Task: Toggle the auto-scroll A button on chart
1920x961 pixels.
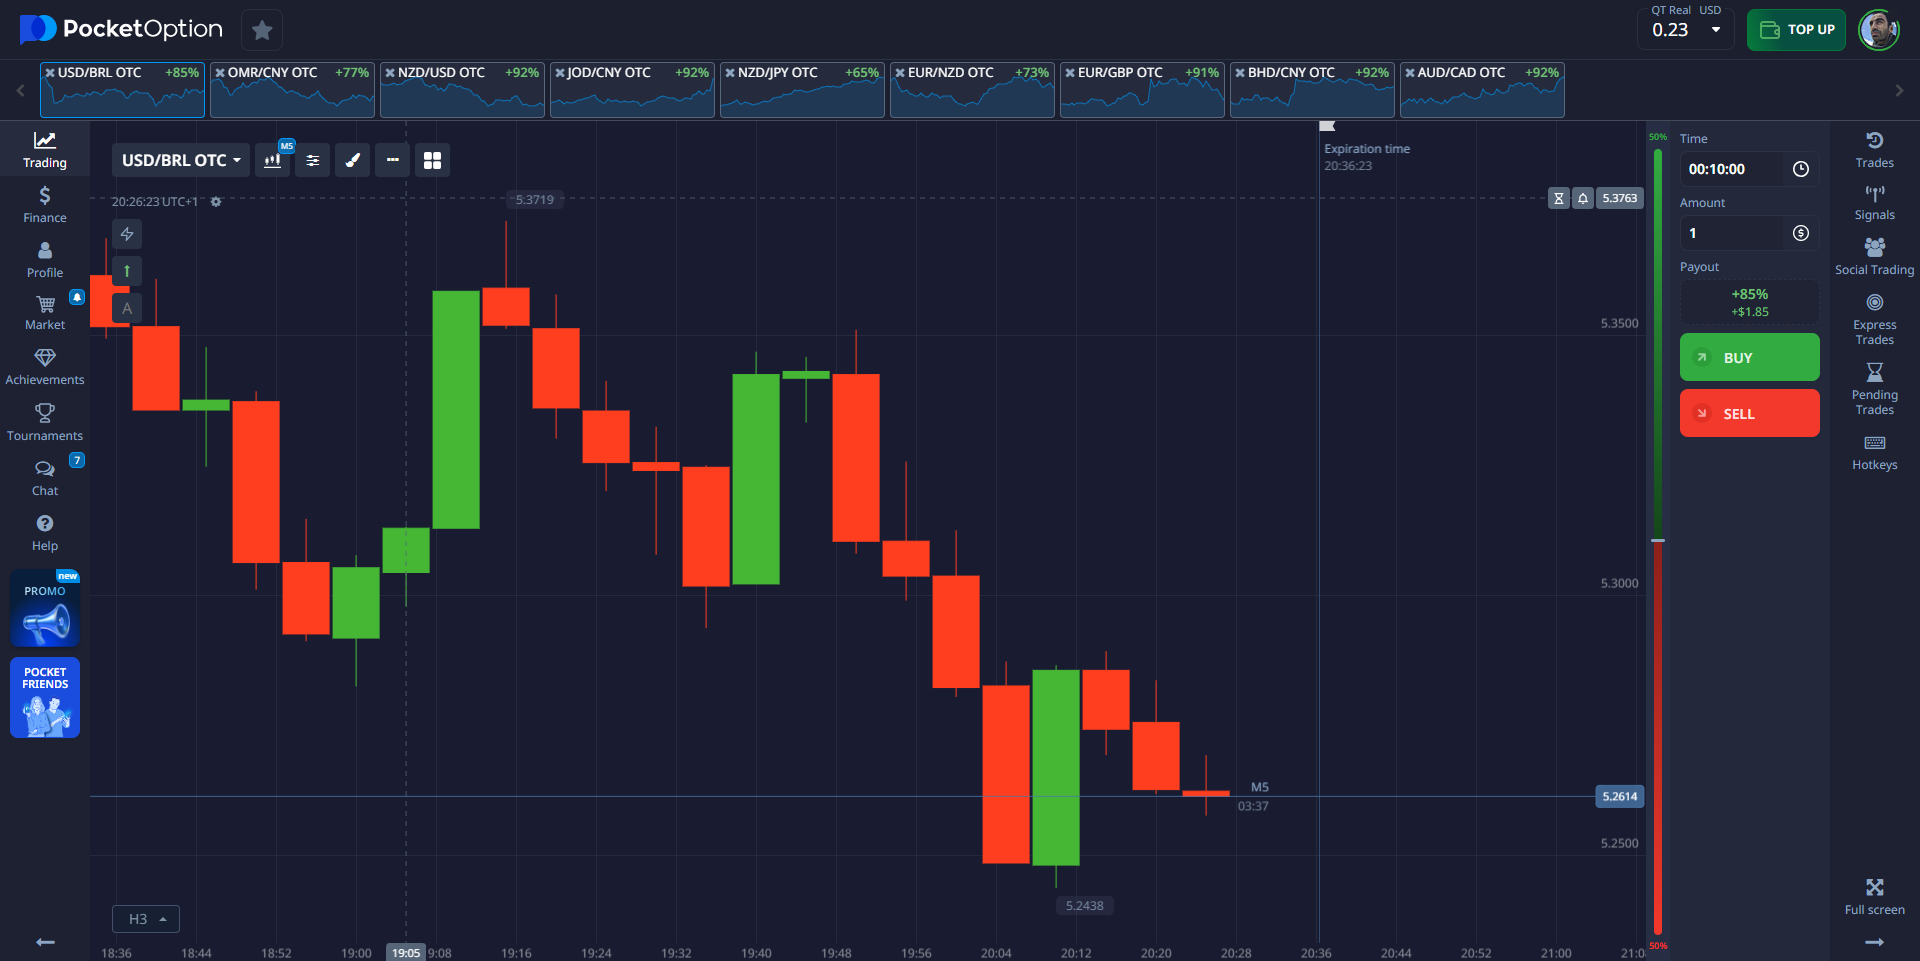Action: pyautogui.click(x=127, y=308)
